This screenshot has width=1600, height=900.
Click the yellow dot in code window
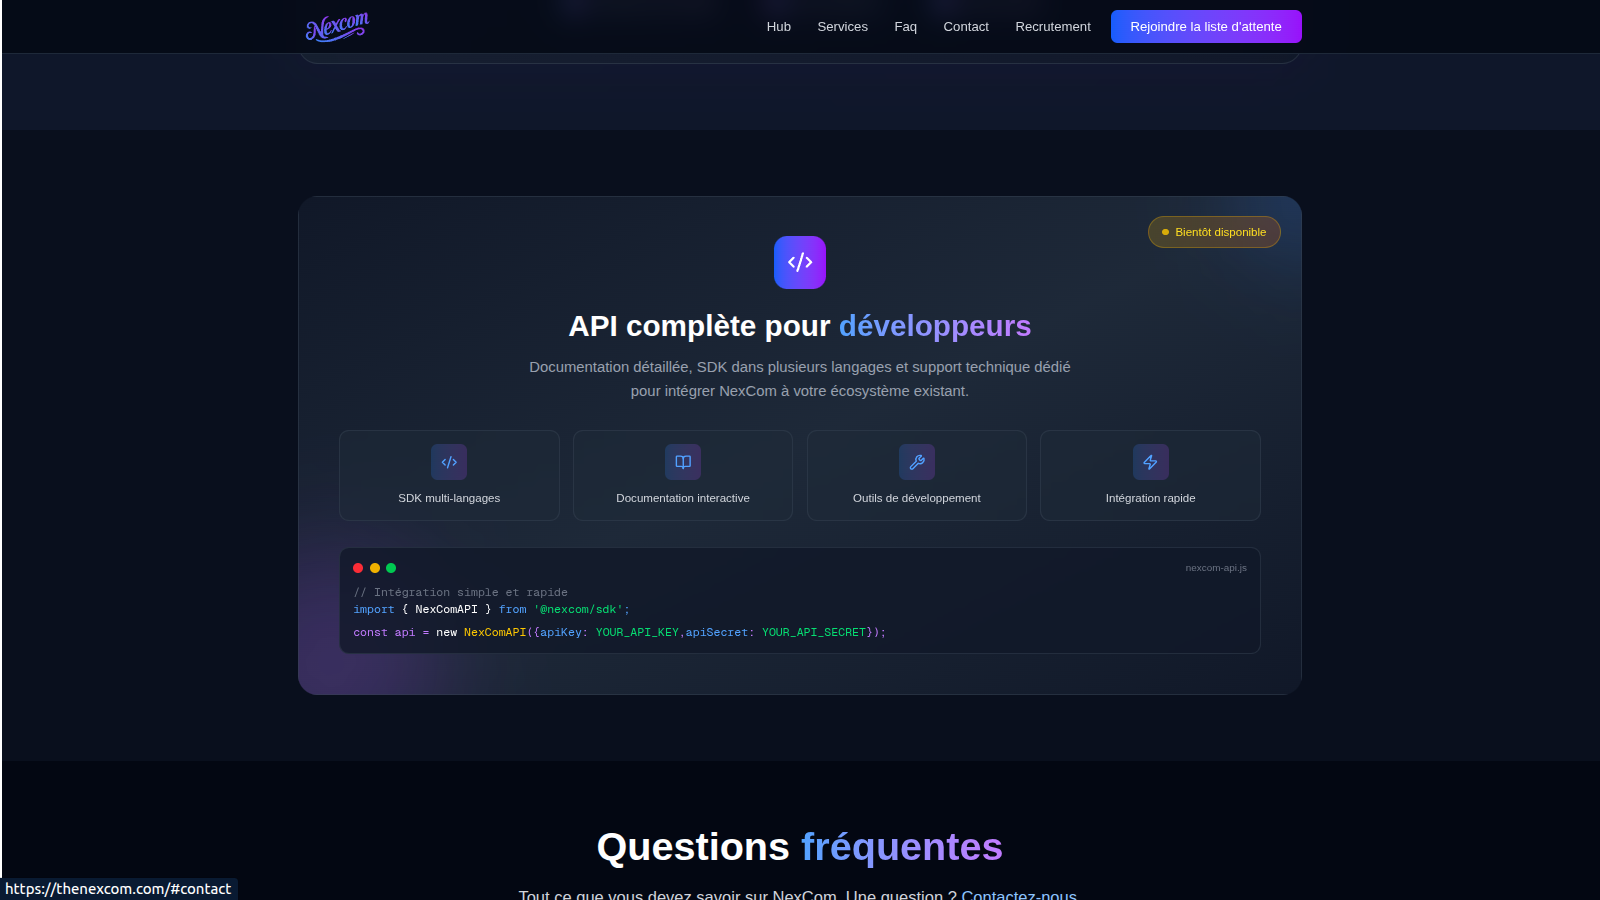[375, 568]
